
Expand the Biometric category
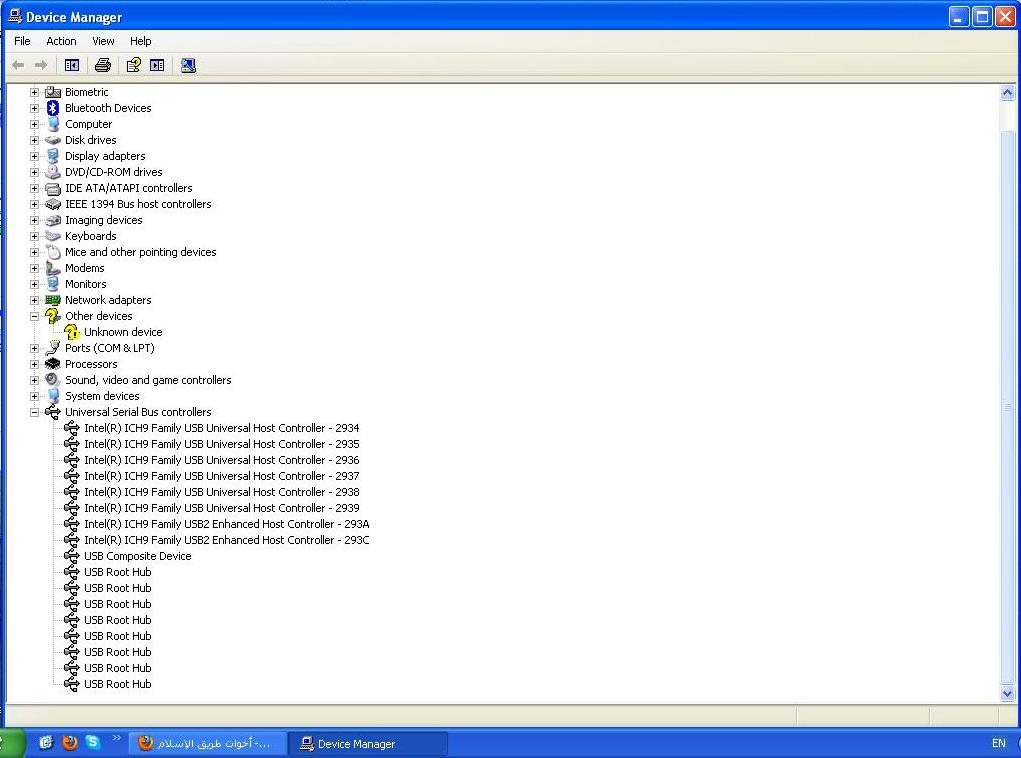coord(35,92)
